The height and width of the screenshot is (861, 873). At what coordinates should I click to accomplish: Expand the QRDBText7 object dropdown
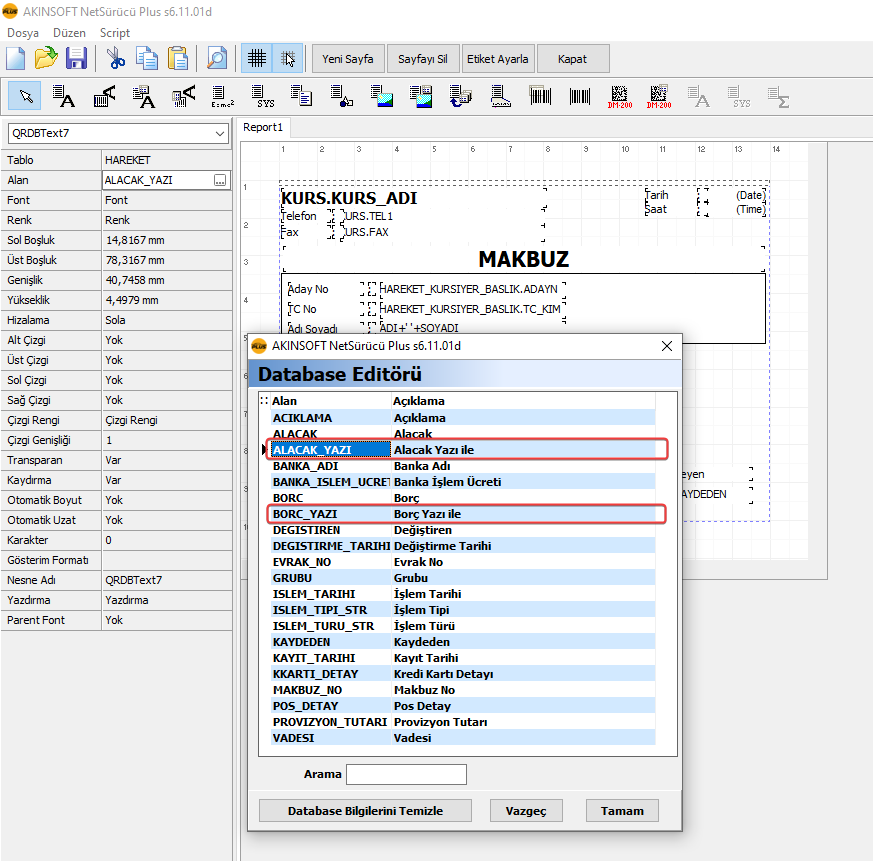coord(220,133)
